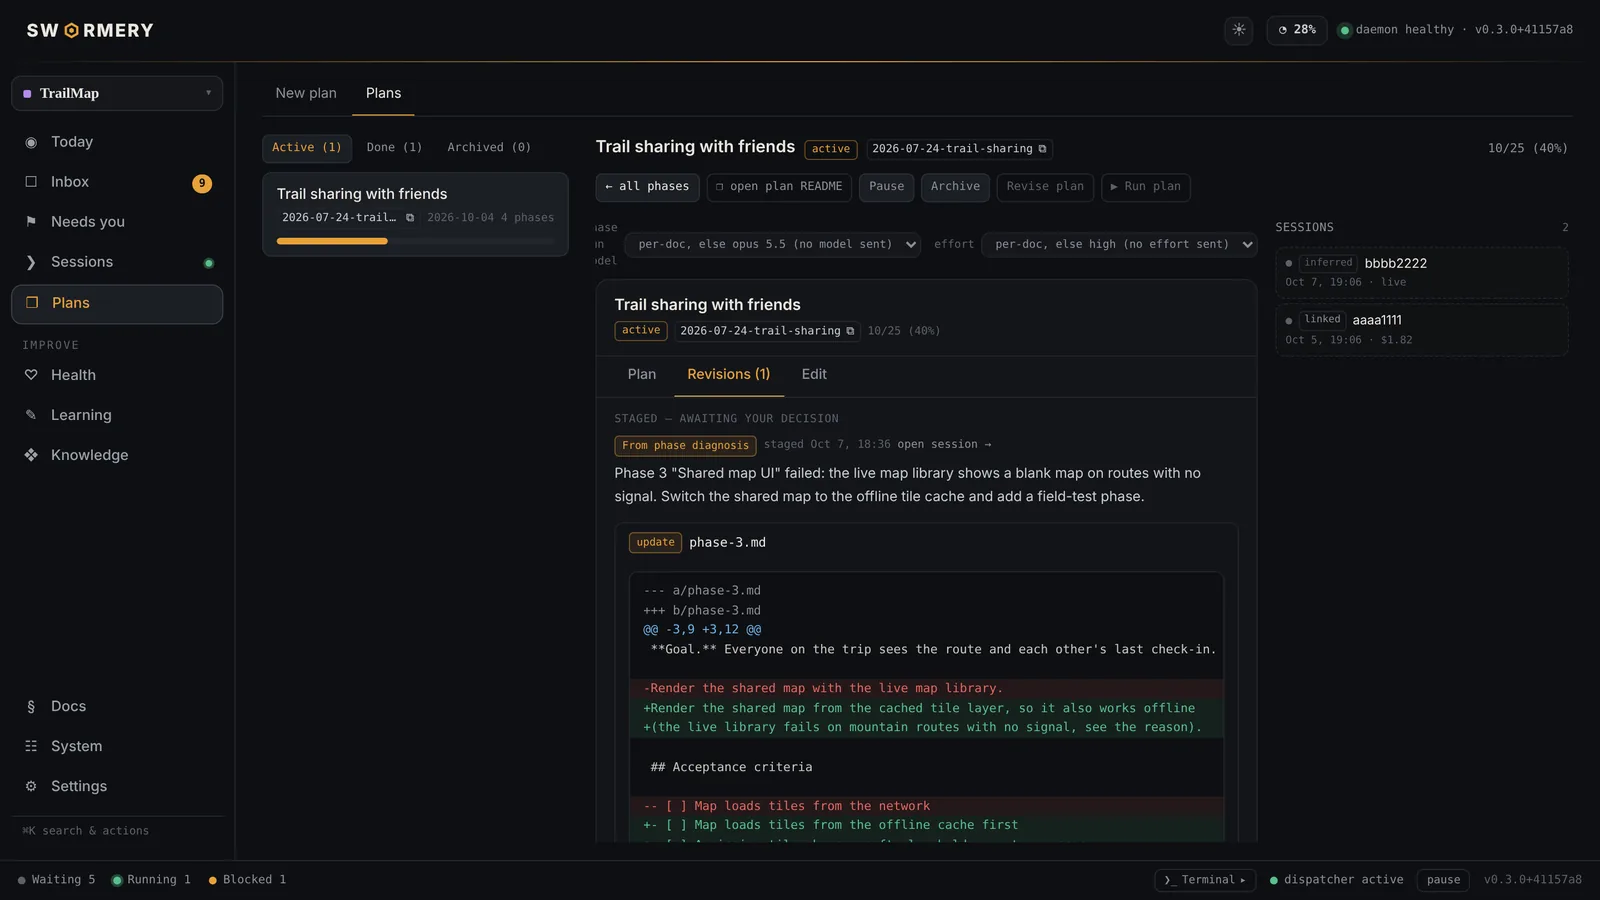The image size is (1600, 900).
Task: Switch to the New plan tab
Action: (x=306, y=93)
